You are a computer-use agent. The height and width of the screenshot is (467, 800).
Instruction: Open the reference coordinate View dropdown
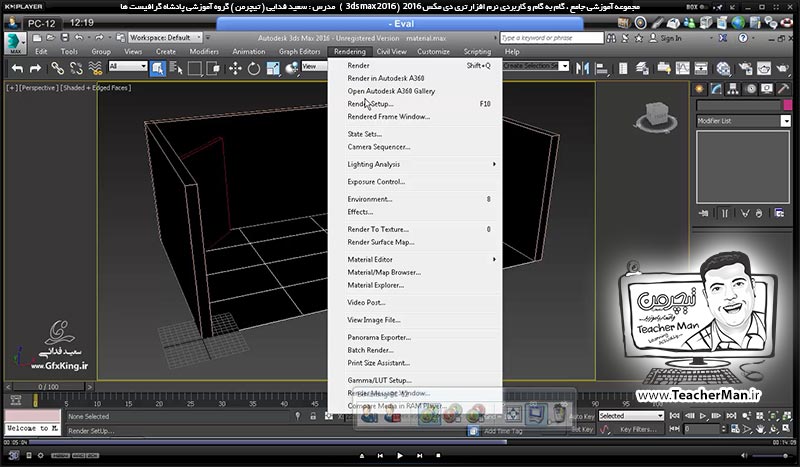click(x=314, y=66)
